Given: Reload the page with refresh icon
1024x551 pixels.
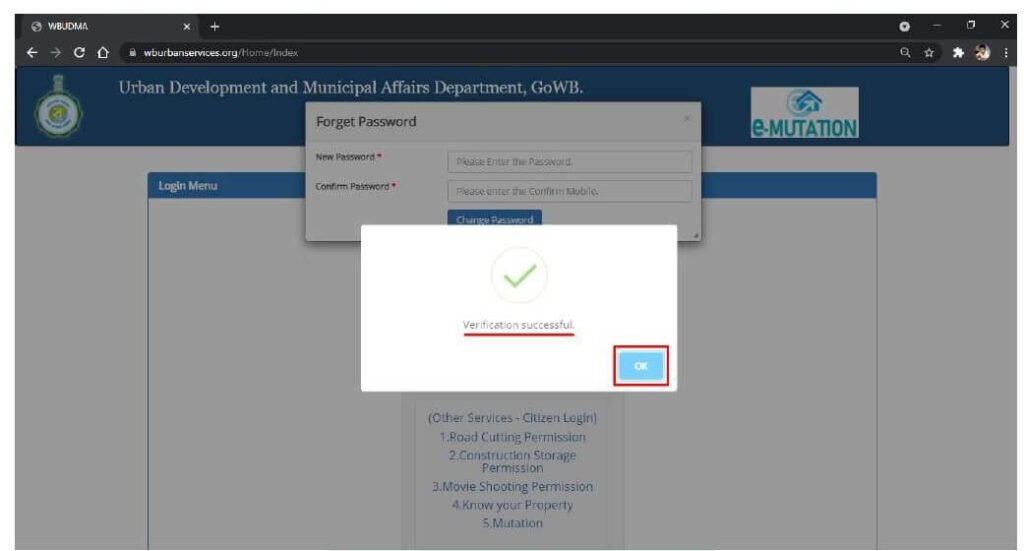Looking at the screenshot, I should [79, 53].
